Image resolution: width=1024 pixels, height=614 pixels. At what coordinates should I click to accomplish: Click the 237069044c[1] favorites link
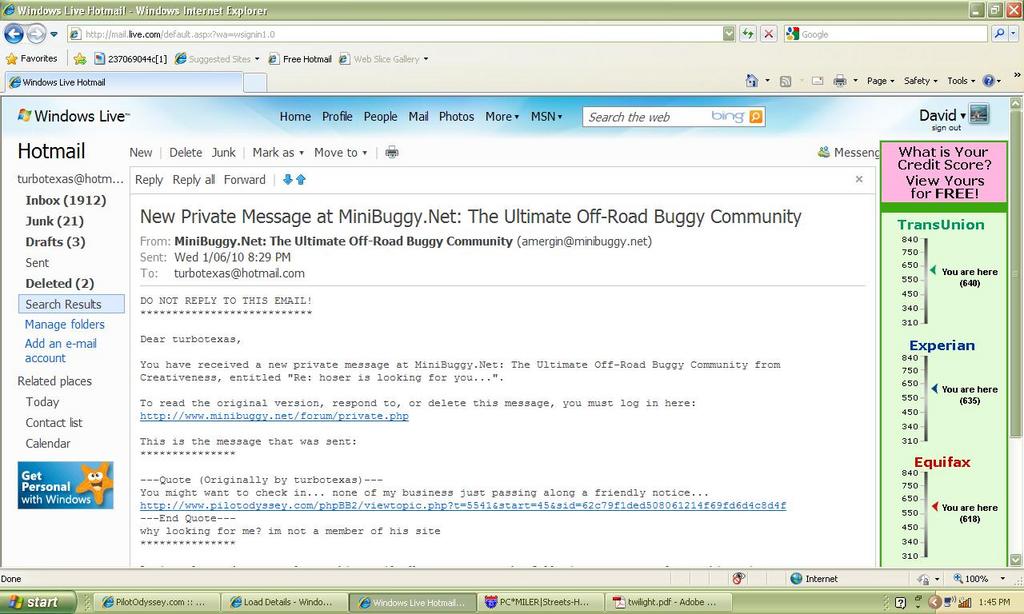(x=131, y=59)
